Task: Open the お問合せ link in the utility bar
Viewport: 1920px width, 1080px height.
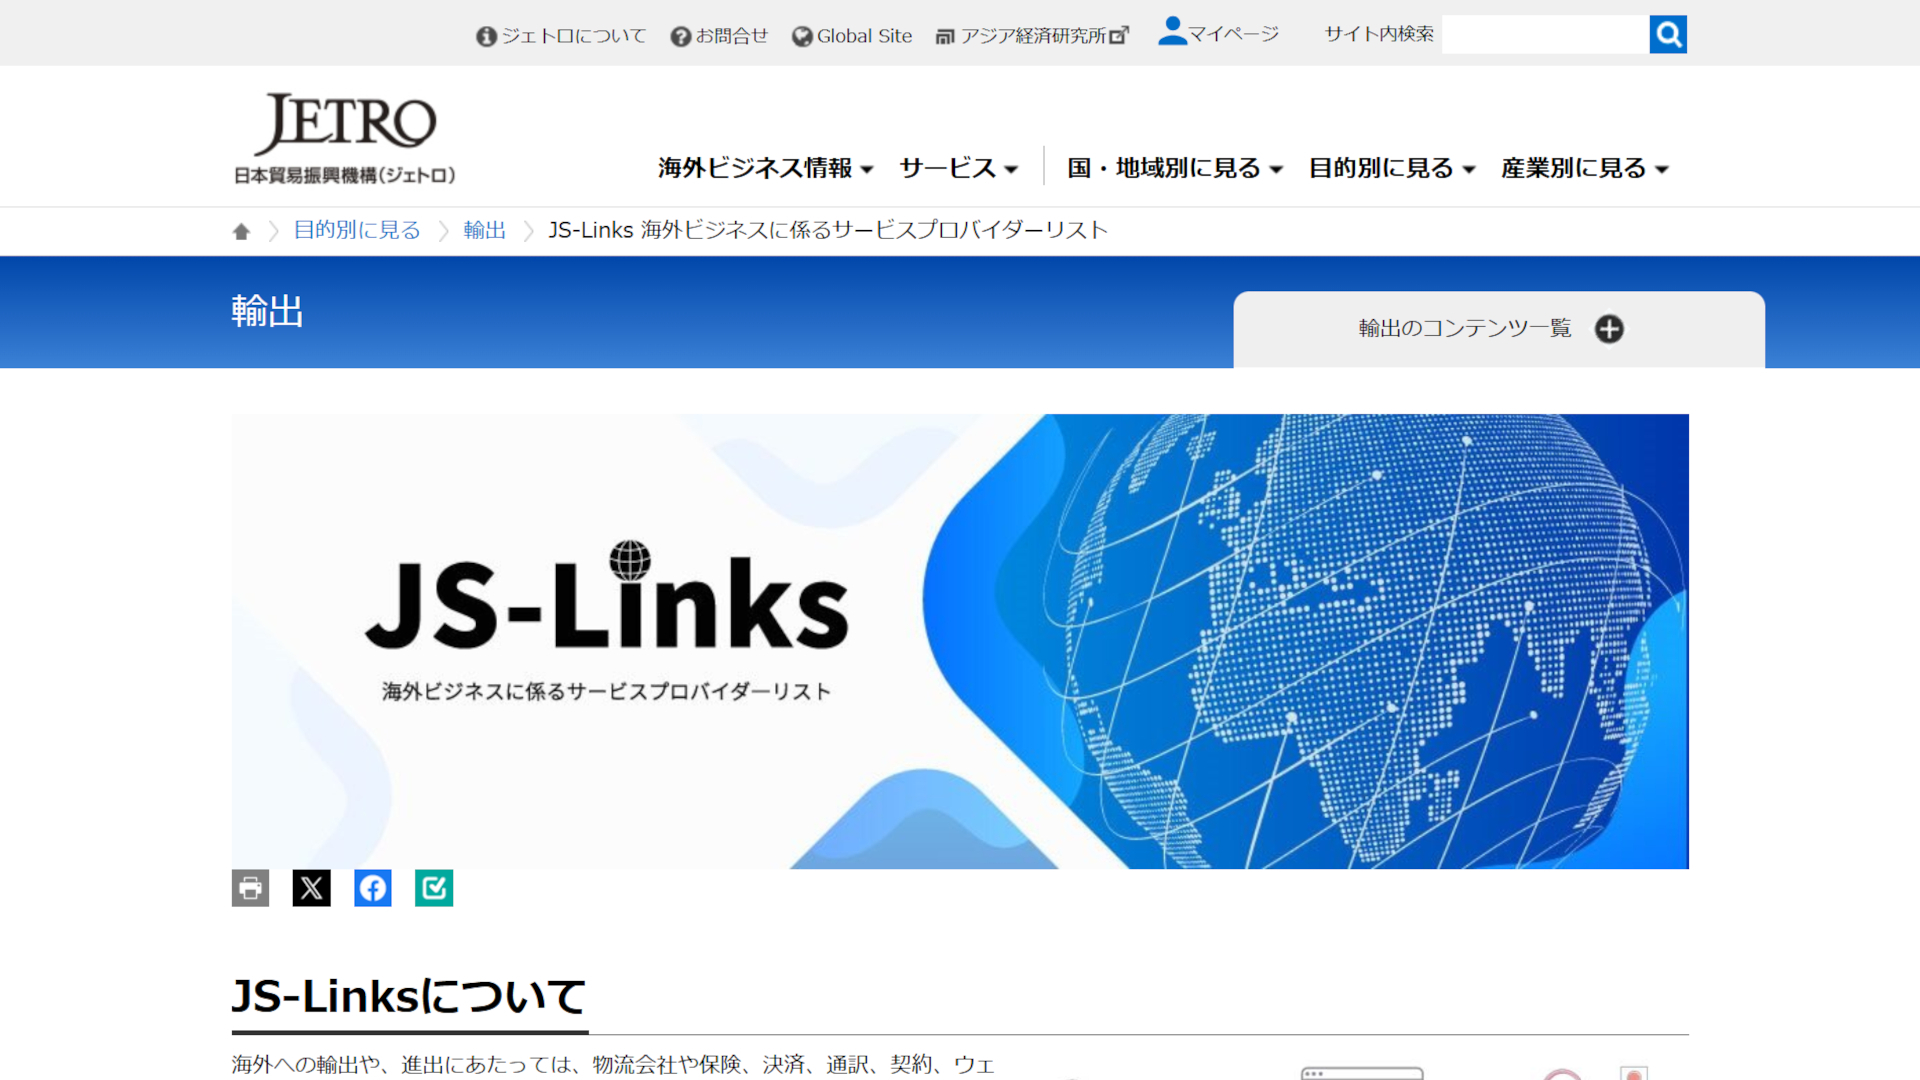Action: [719, 36]
